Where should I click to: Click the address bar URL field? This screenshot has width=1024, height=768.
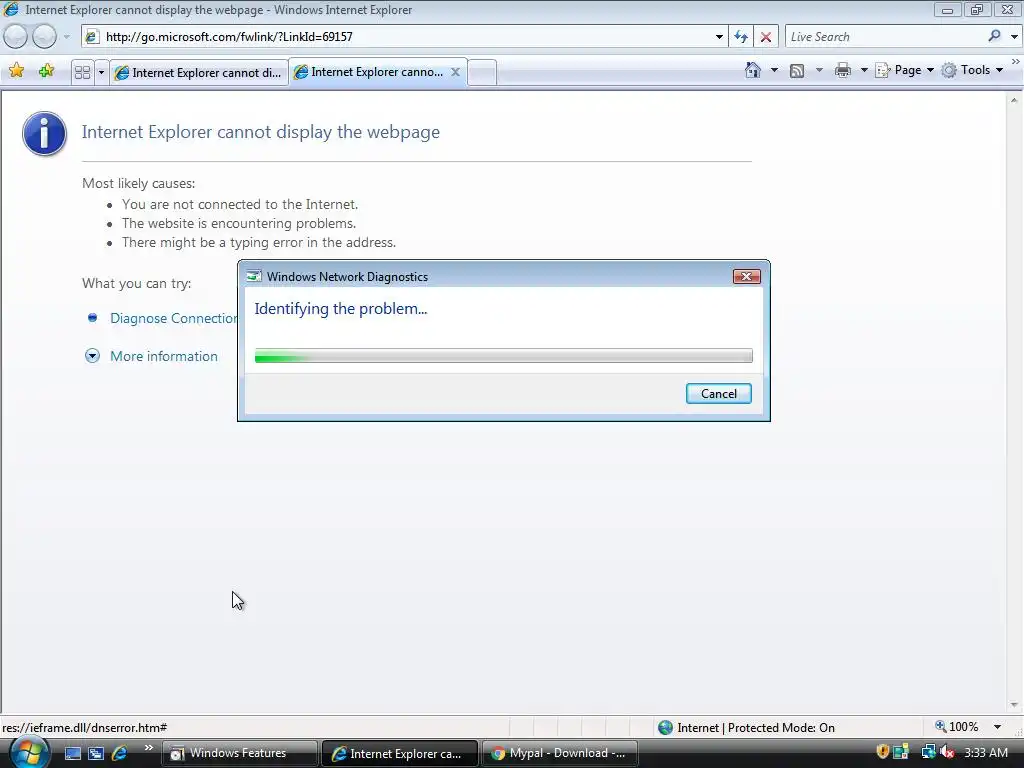[405, 37]
